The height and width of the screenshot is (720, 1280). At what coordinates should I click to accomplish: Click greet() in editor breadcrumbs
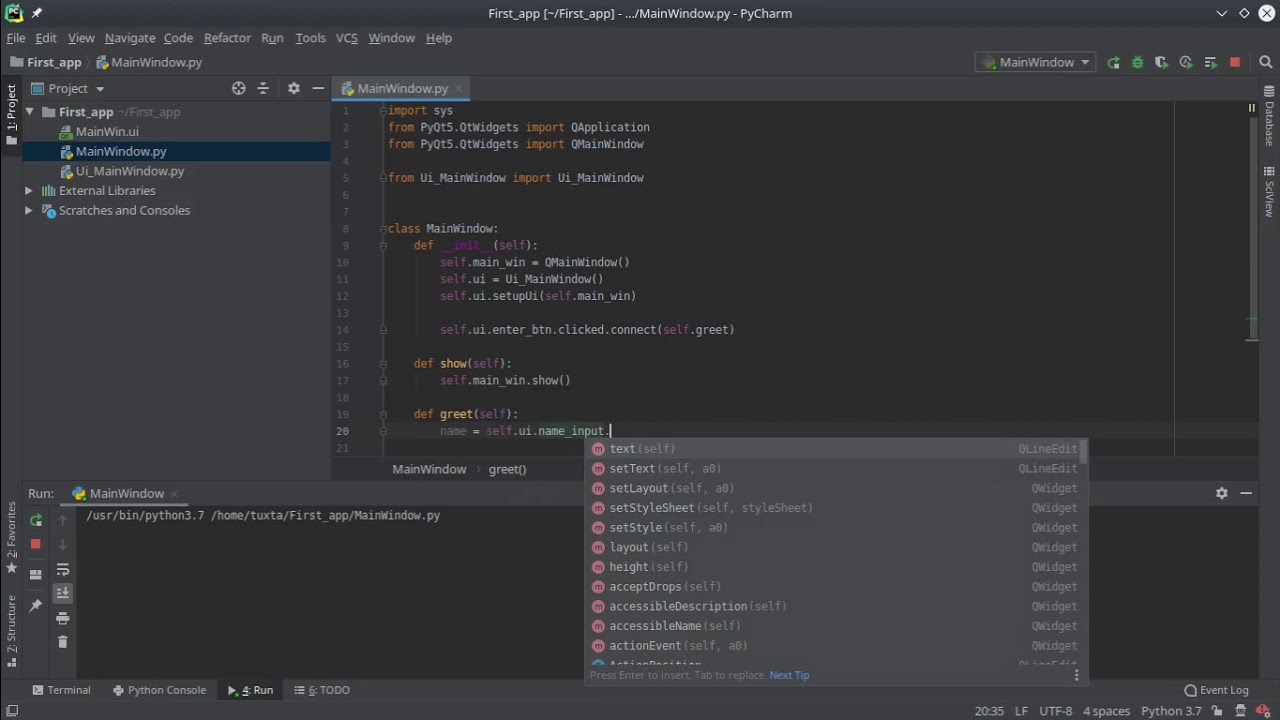[x=507, y=469]
